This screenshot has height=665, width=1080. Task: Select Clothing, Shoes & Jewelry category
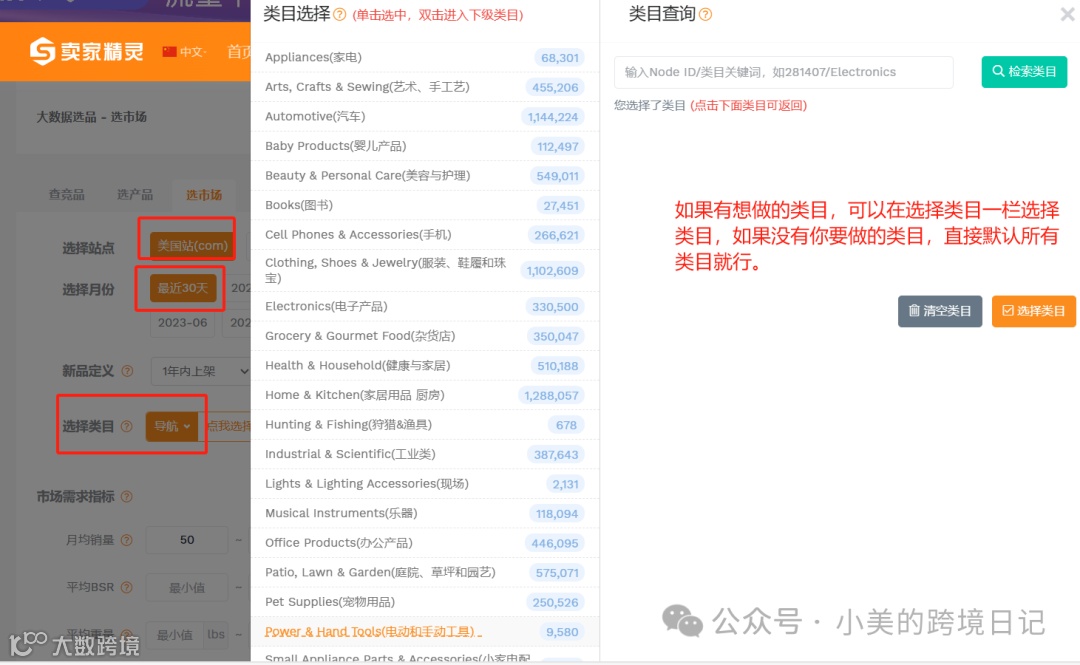[425, 270]
